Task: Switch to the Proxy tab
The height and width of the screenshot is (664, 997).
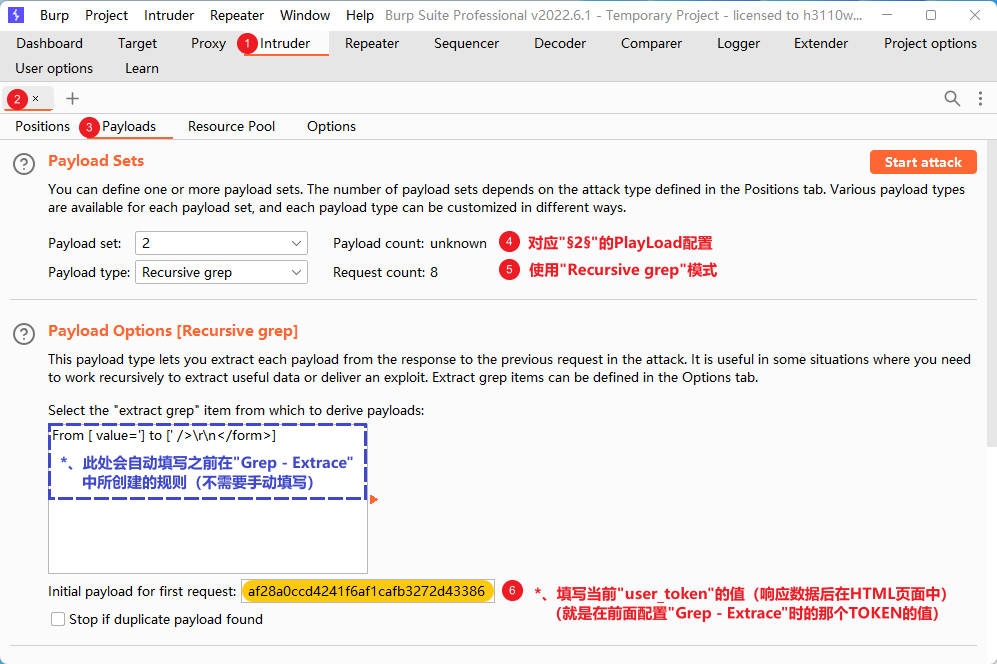Action: tap(209, 43)
